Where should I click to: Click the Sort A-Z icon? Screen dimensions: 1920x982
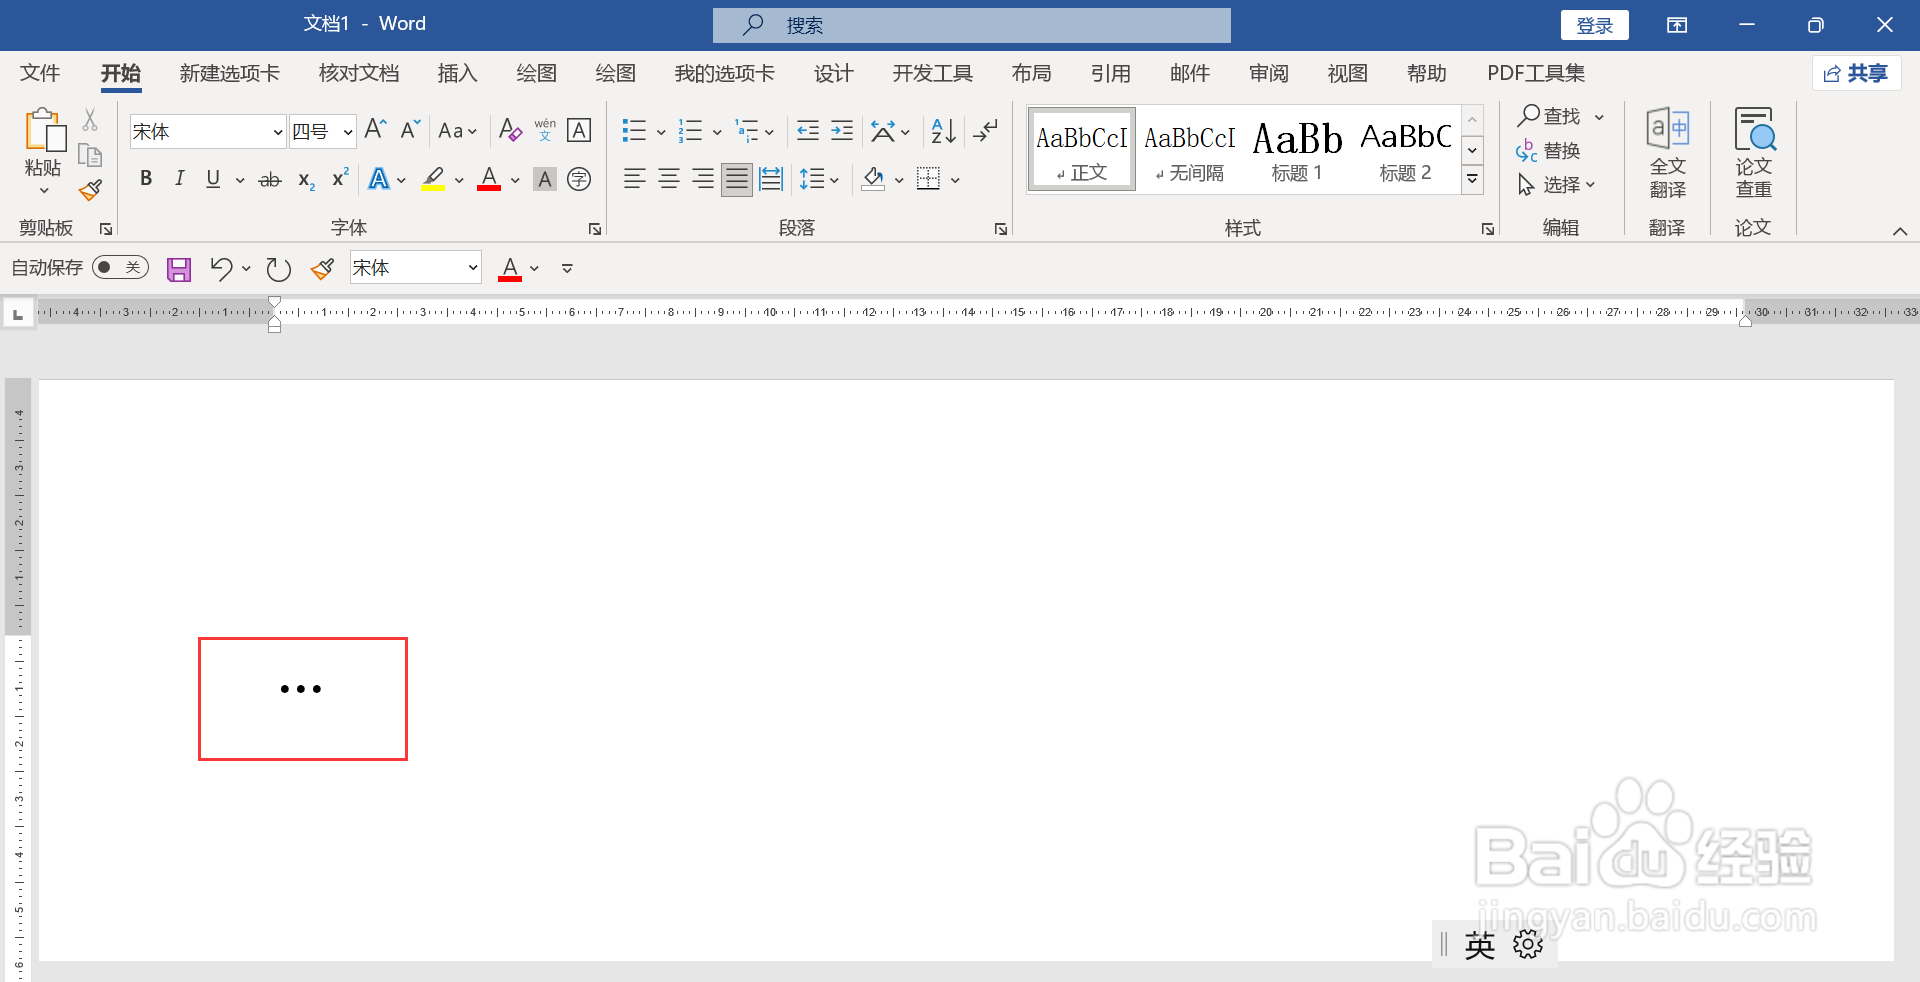[x=943, y=130]
